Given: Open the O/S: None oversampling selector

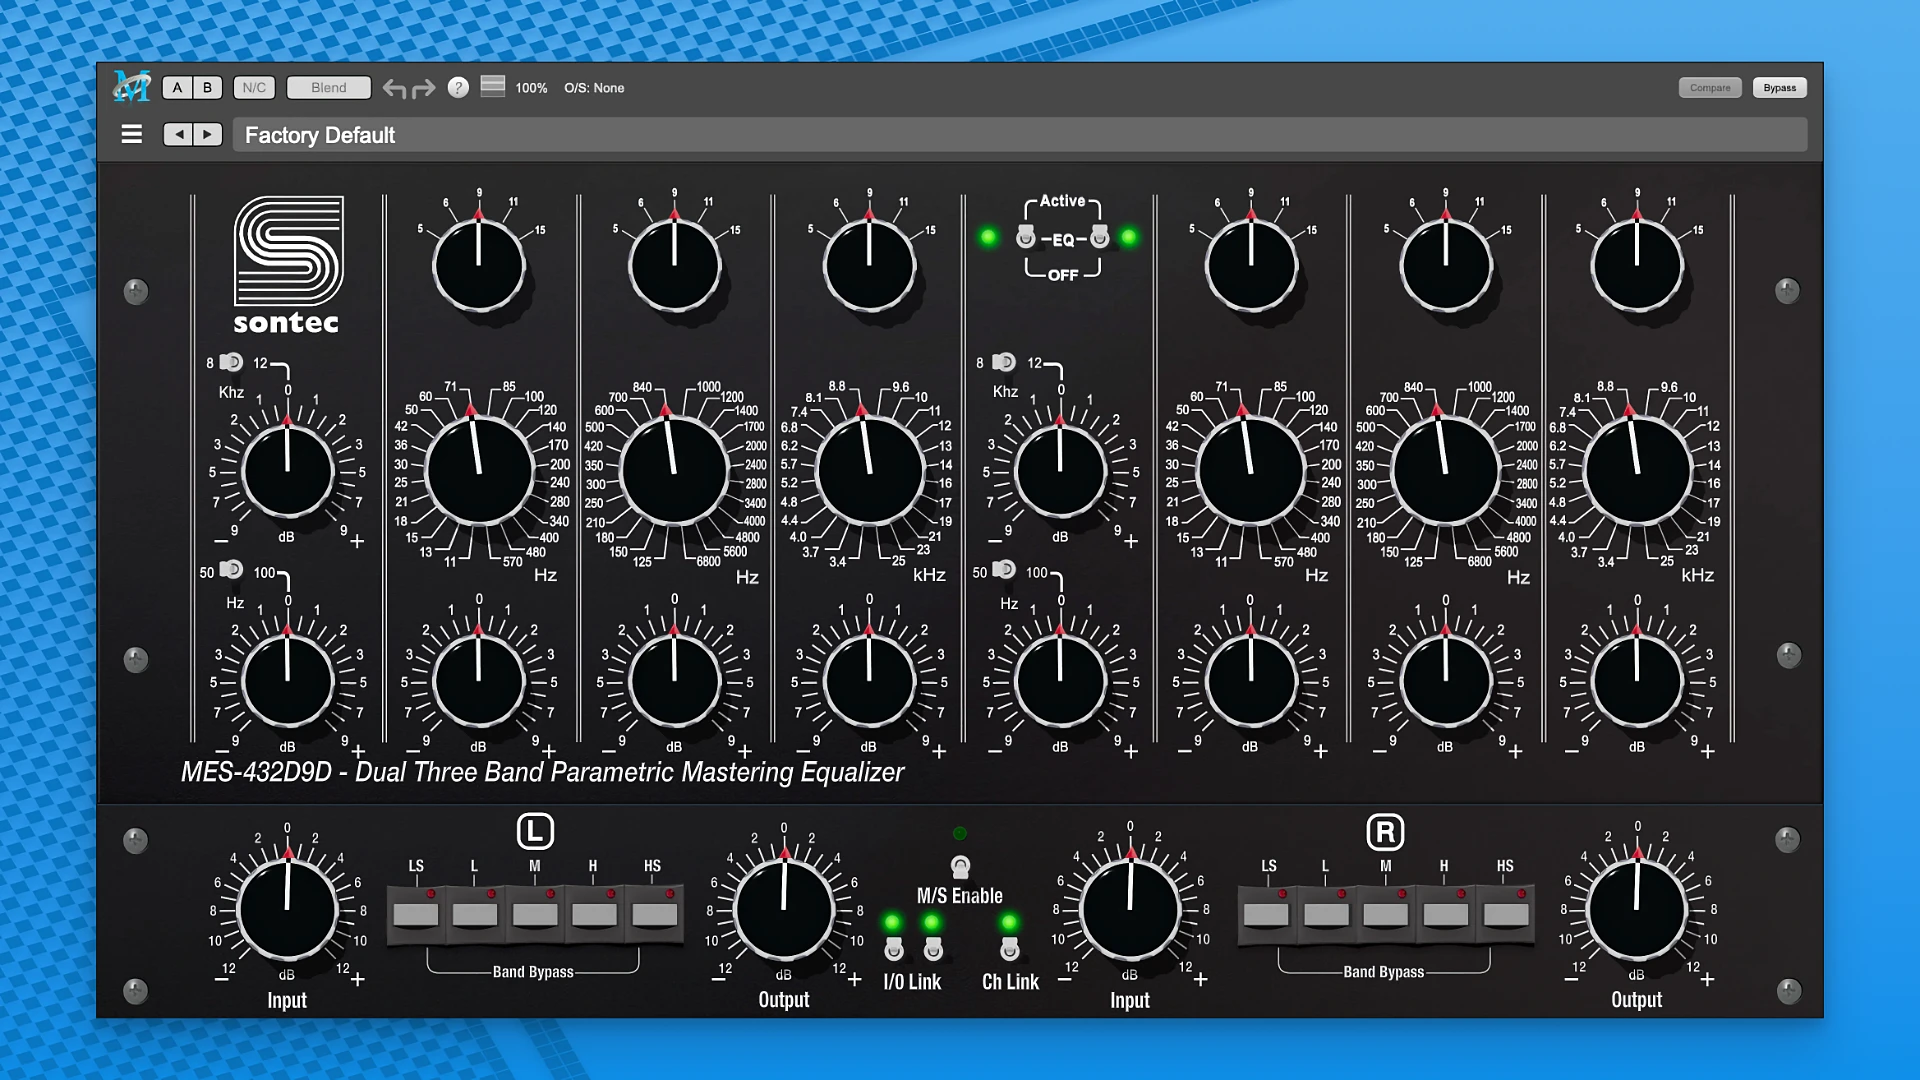Looking at the screenshot, I should (x=596, y=88).
